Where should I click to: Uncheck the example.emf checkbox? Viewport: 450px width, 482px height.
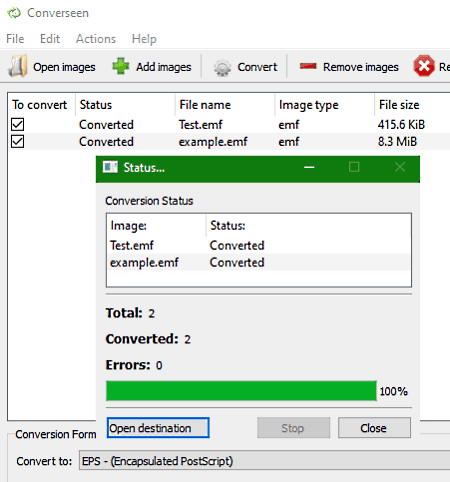17,141
